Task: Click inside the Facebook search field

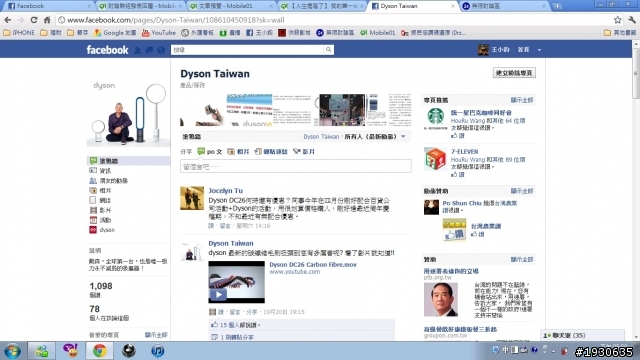Action: [247, 50]
